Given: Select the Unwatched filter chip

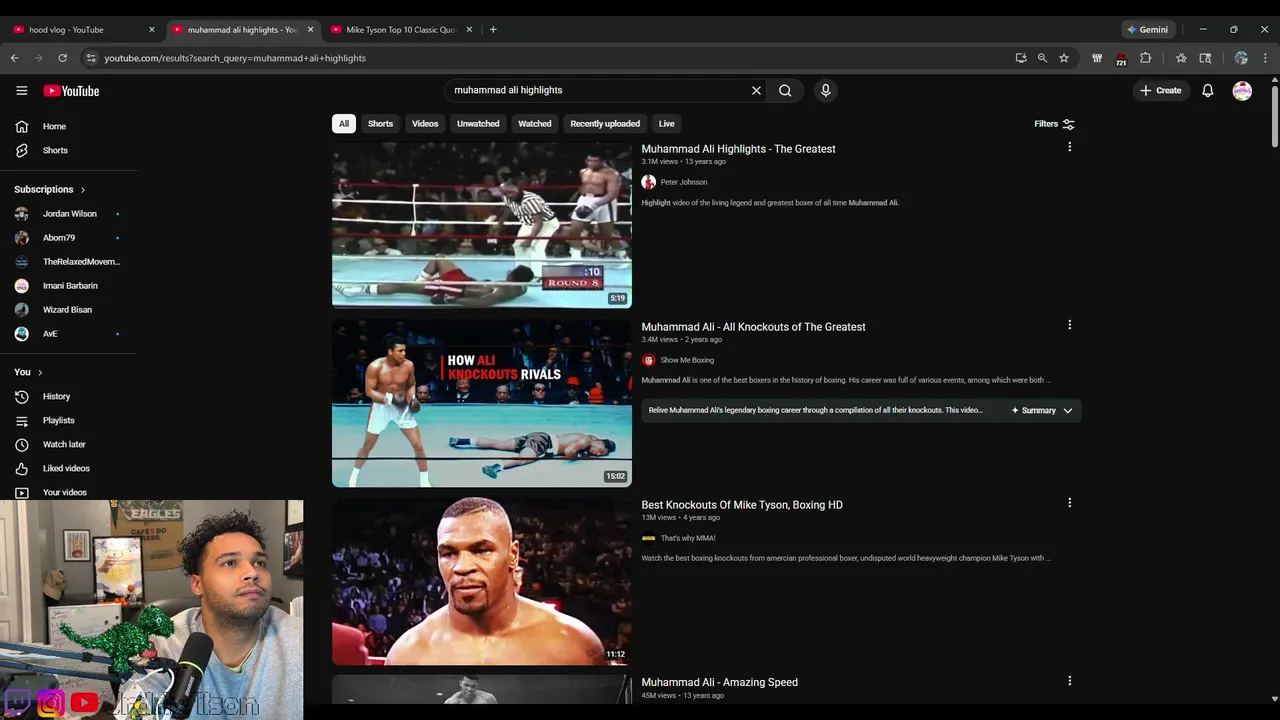Looking at the screenshot, I should [478, 124].
